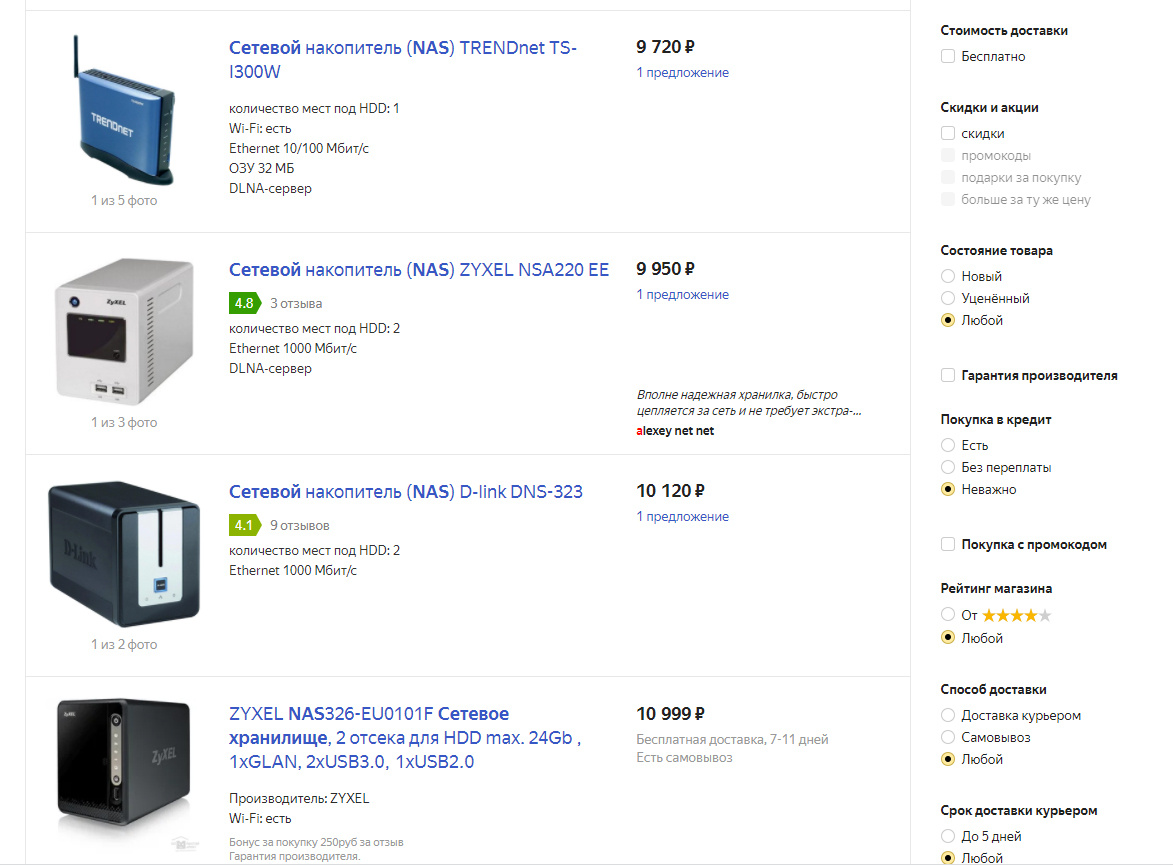Select 'Новый' product condition
1173x867 pixels.
pyautogui.click(x=948, y=276)
